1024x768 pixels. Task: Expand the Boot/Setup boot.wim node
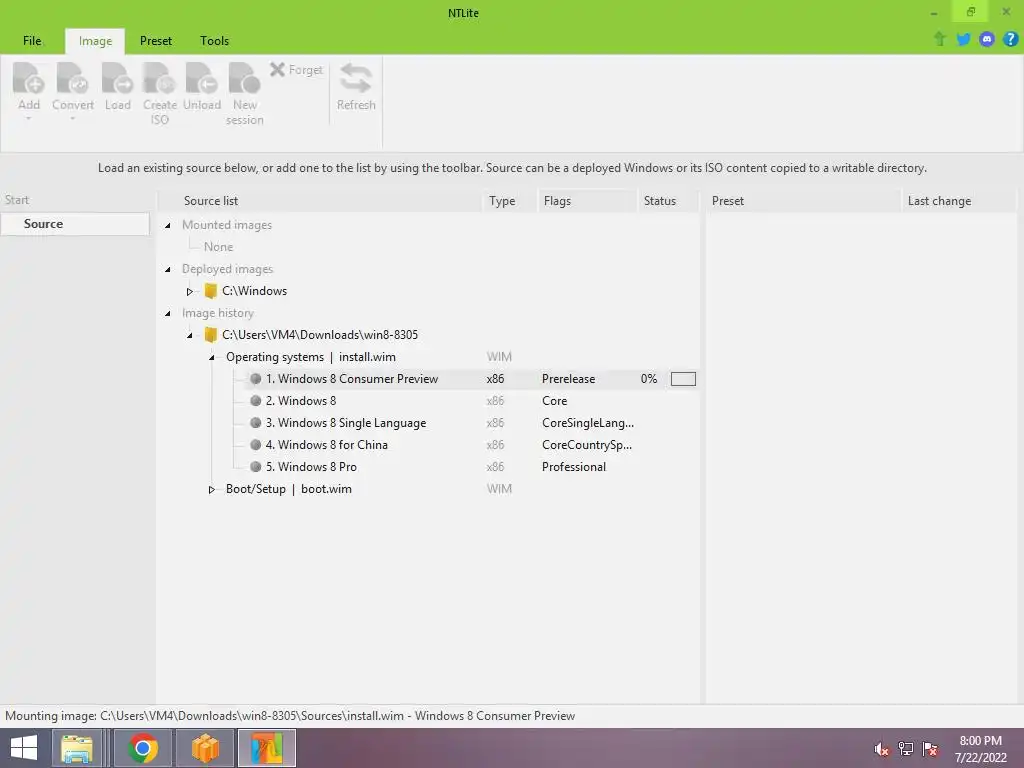(212, 489)
